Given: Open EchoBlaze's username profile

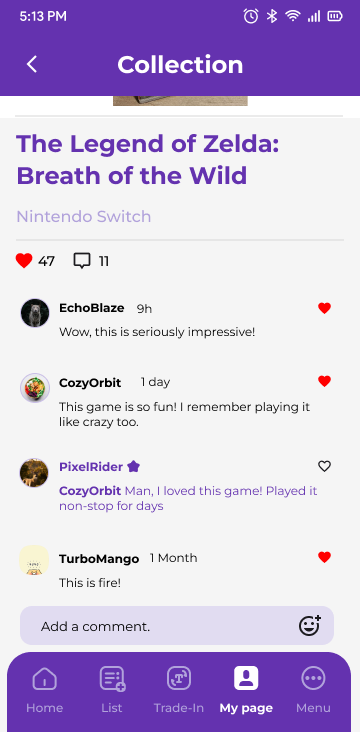Looking at the screenshot, I should 92,308.
